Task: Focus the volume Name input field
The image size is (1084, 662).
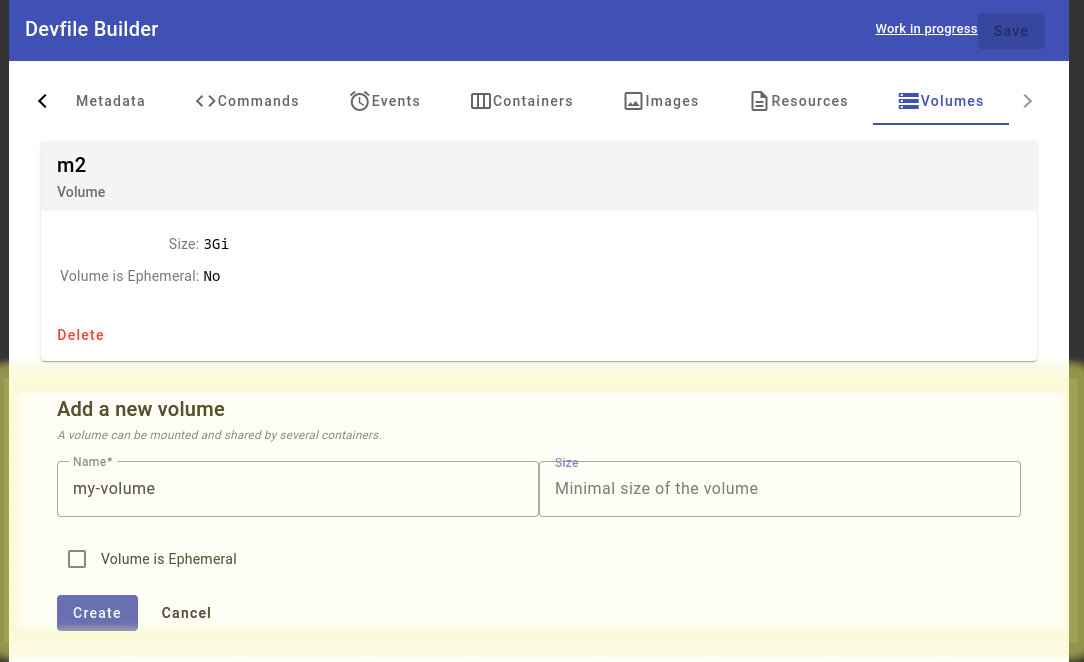Action: point(297,489)
